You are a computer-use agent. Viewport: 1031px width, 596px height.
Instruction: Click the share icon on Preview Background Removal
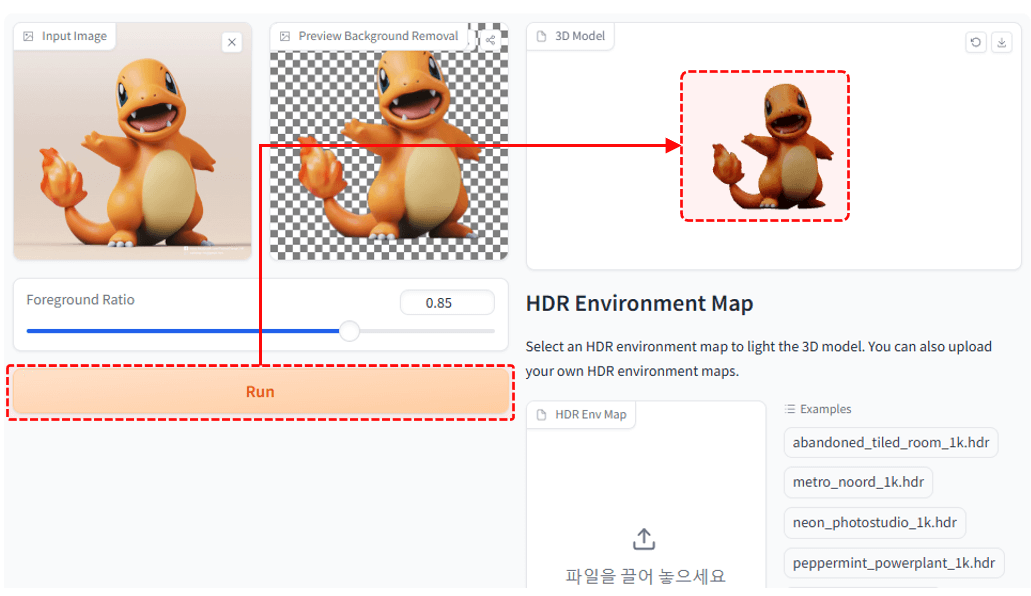point(491,40)
